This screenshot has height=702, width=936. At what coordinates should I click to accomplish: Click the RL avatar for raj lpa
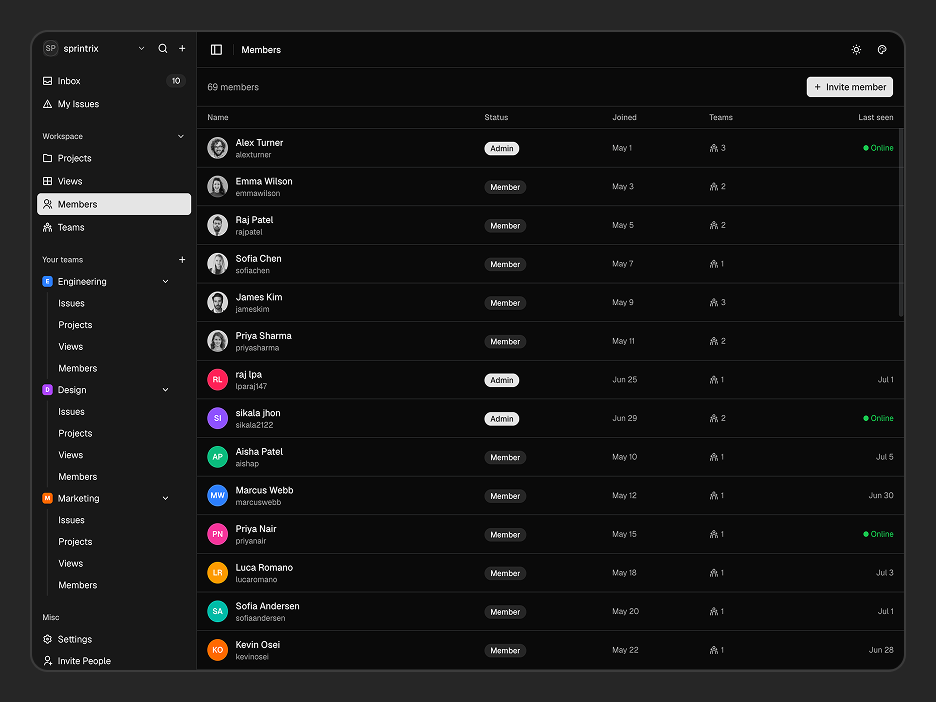tap(217, 380)
